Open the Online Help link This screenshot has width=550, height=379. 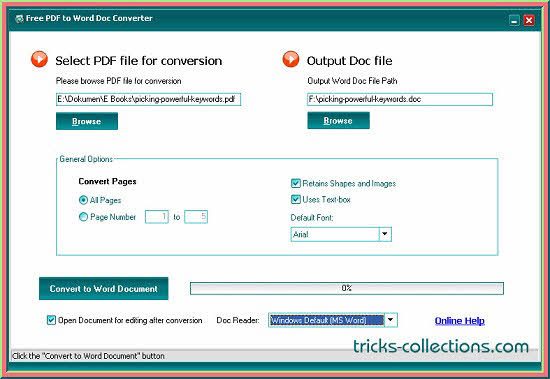click(x=460, y=321)
